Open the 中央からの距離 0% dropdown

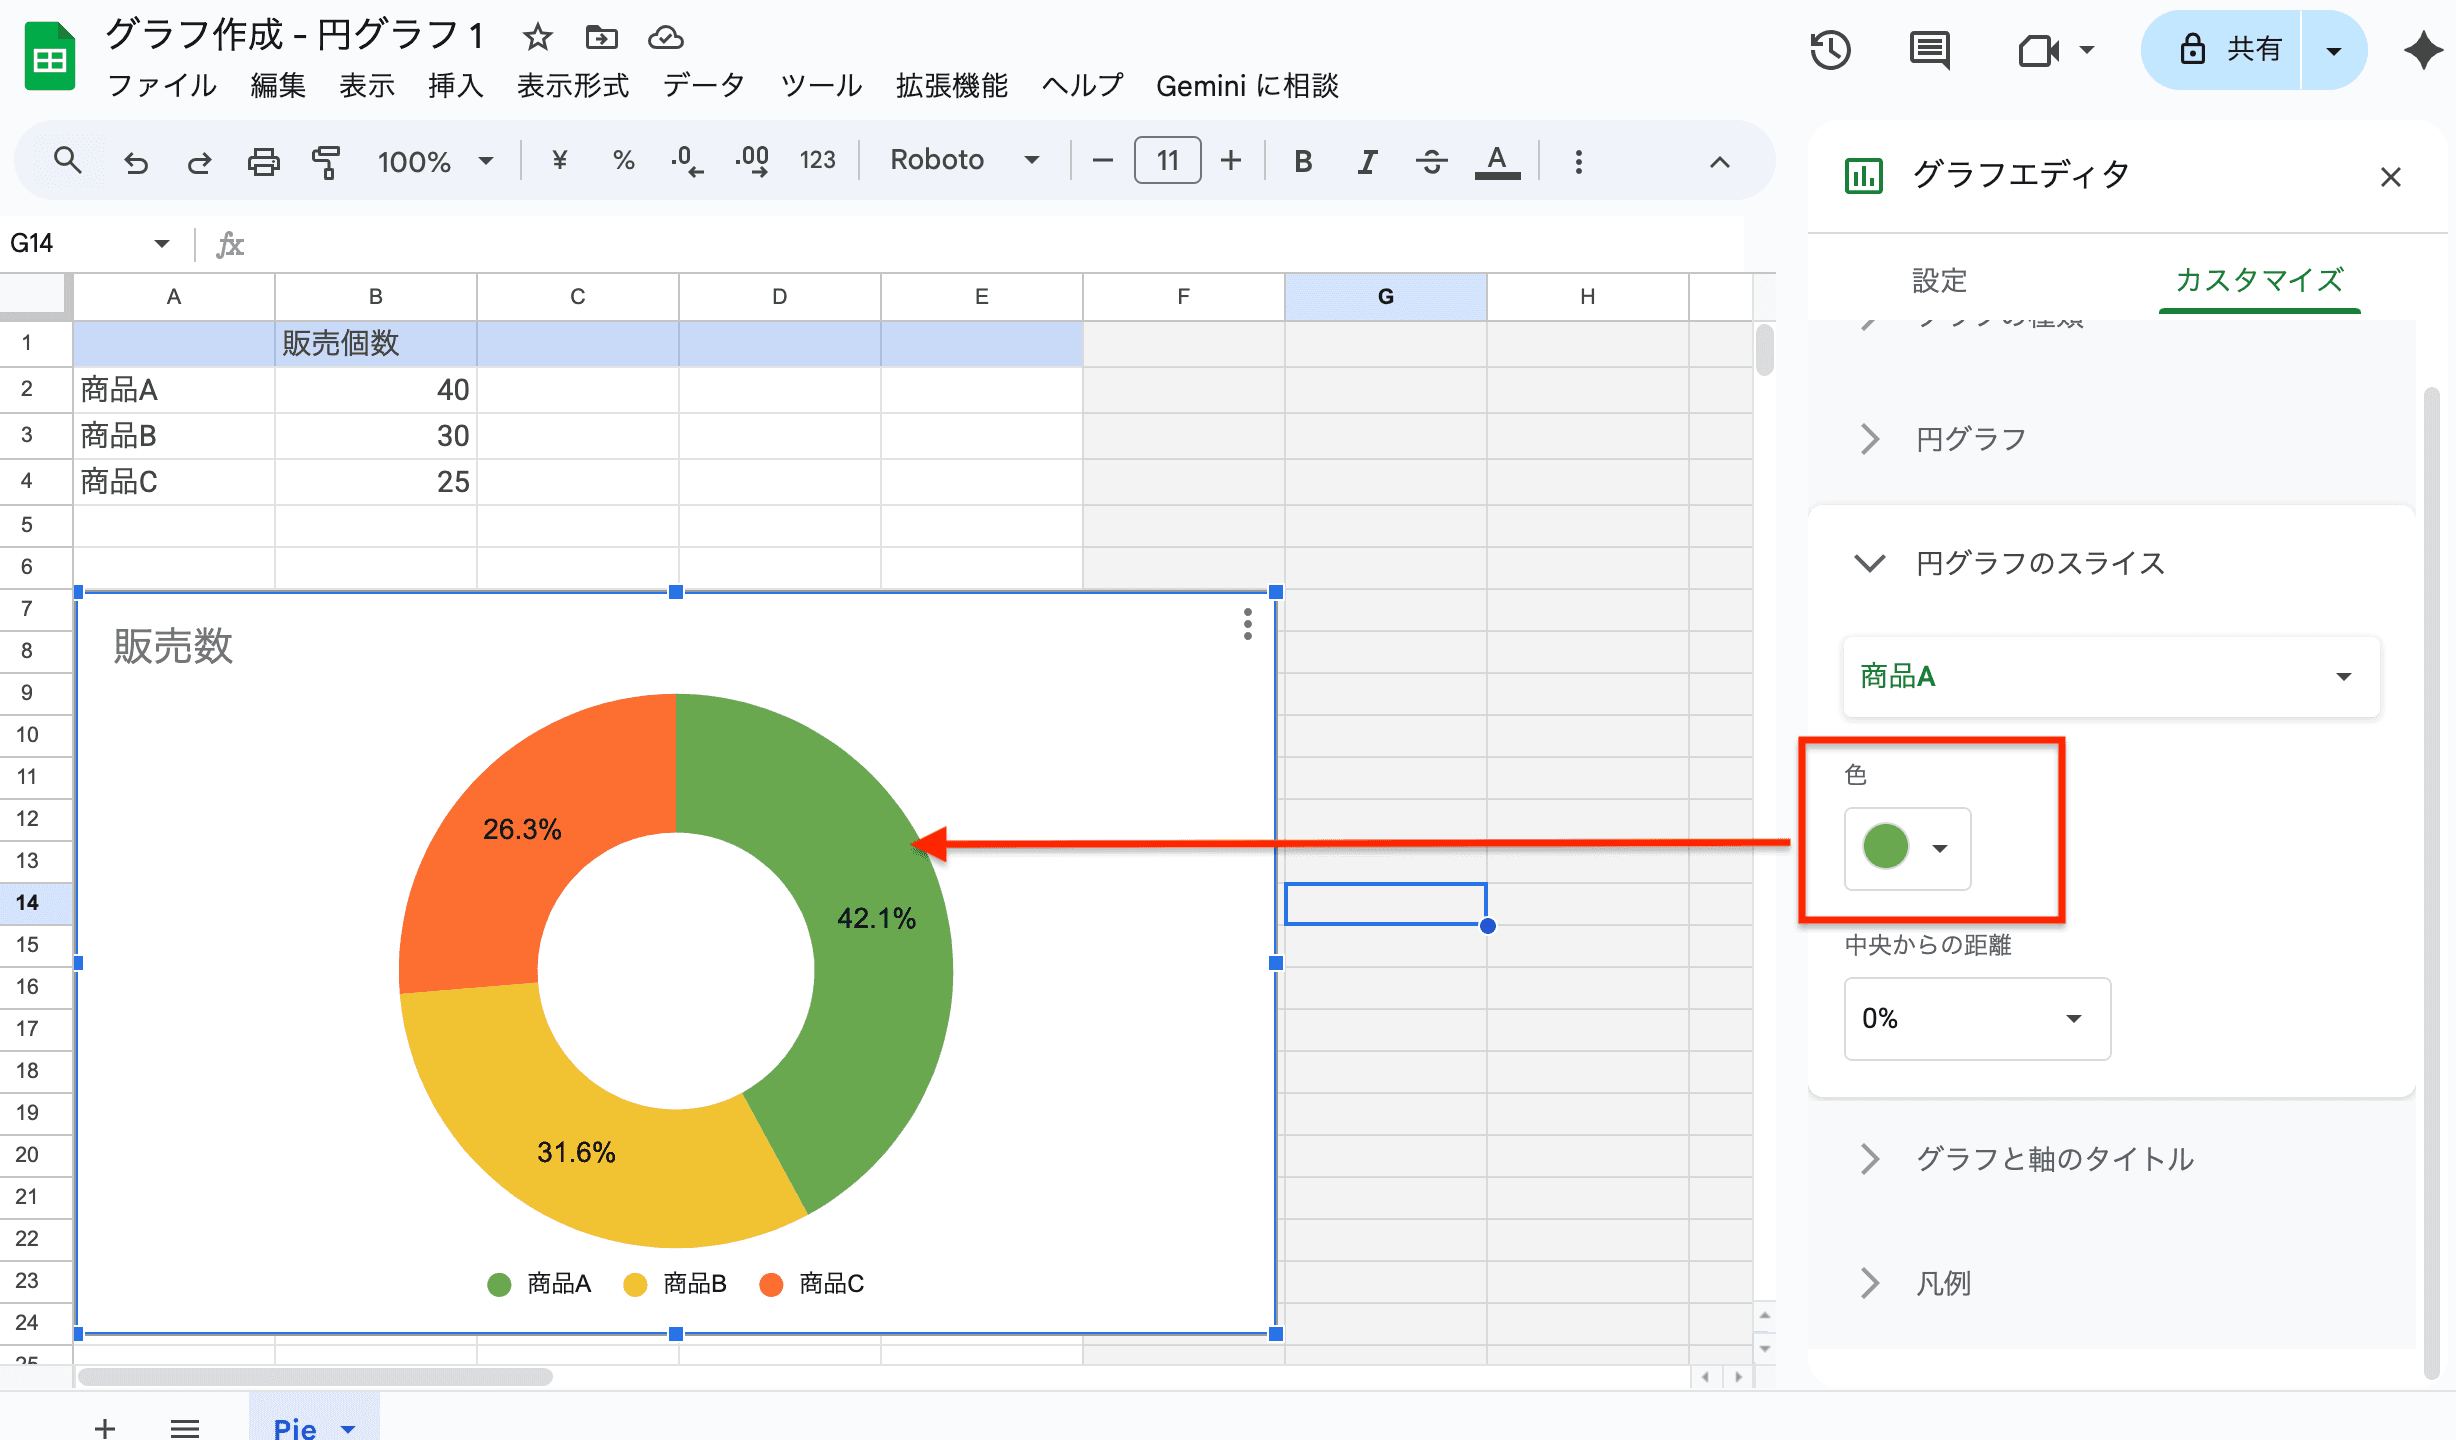pyautogui.click(x=1976, y=1018)
